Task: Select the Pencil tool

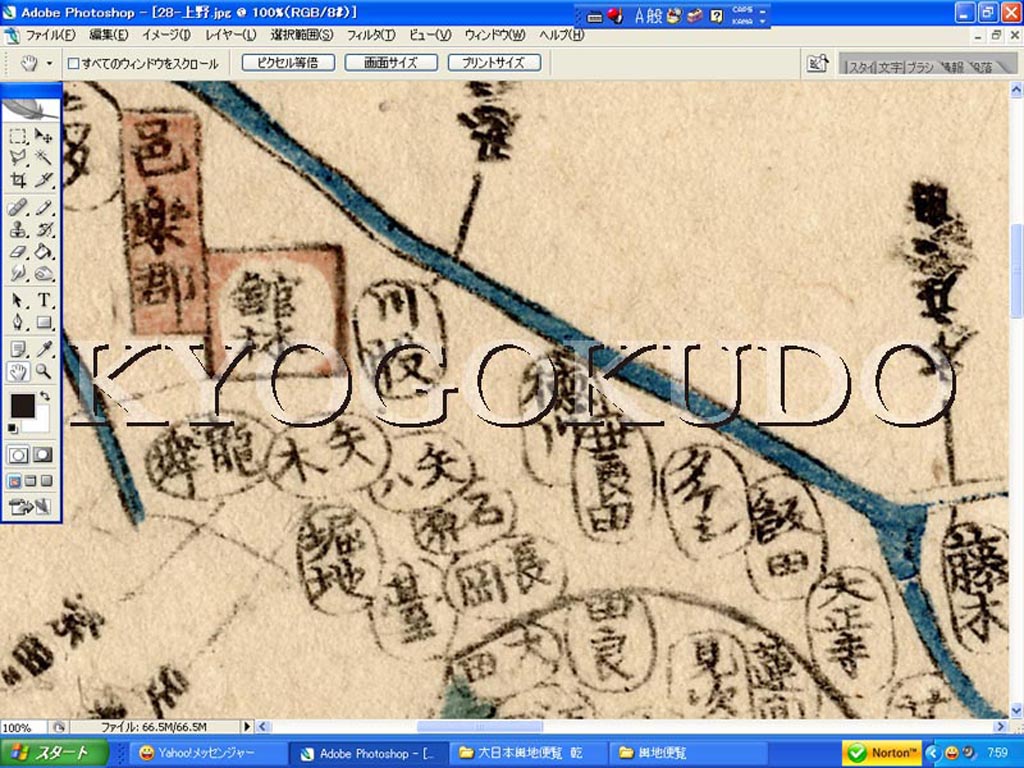Action: [x=44, y=208]
